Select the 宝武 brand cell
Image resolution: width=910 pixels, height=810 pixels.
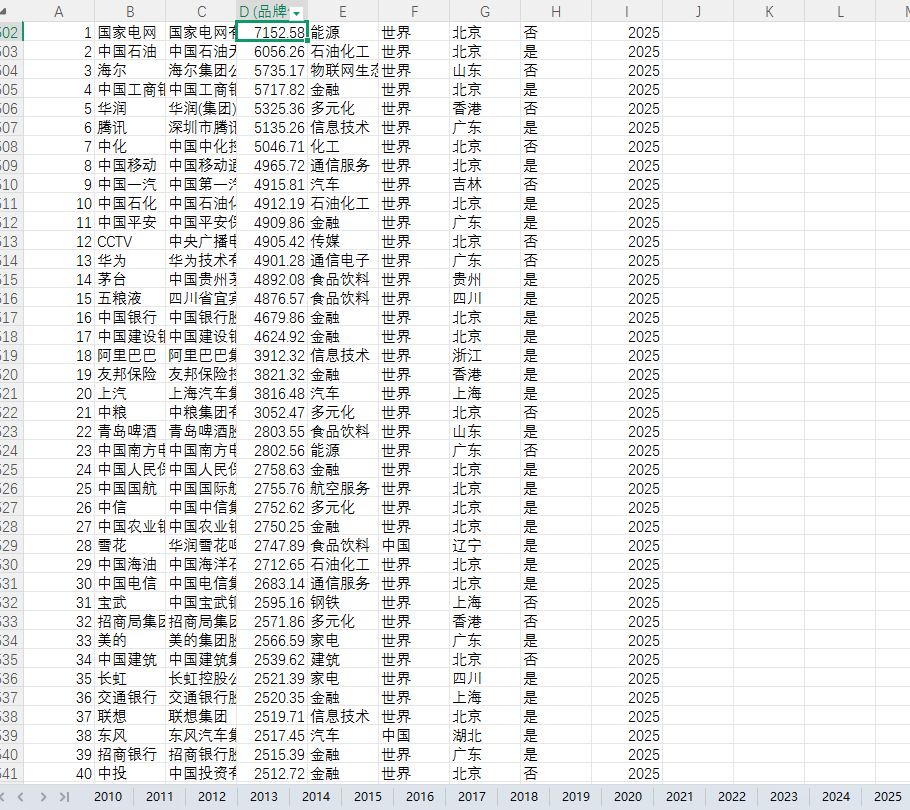tap(130, 603)
